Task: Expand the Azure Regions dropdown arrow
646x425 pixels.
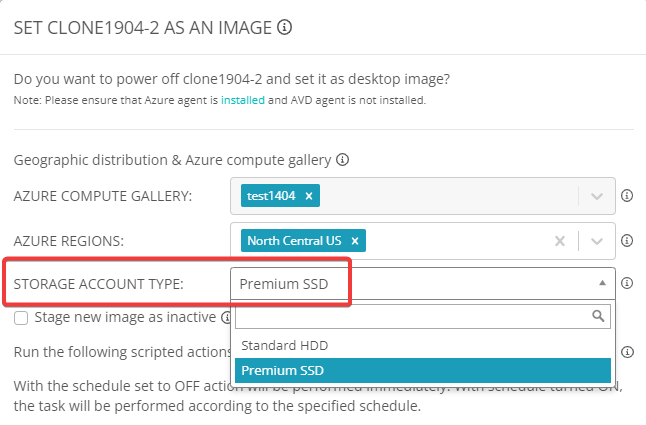Action: (597, 240)
